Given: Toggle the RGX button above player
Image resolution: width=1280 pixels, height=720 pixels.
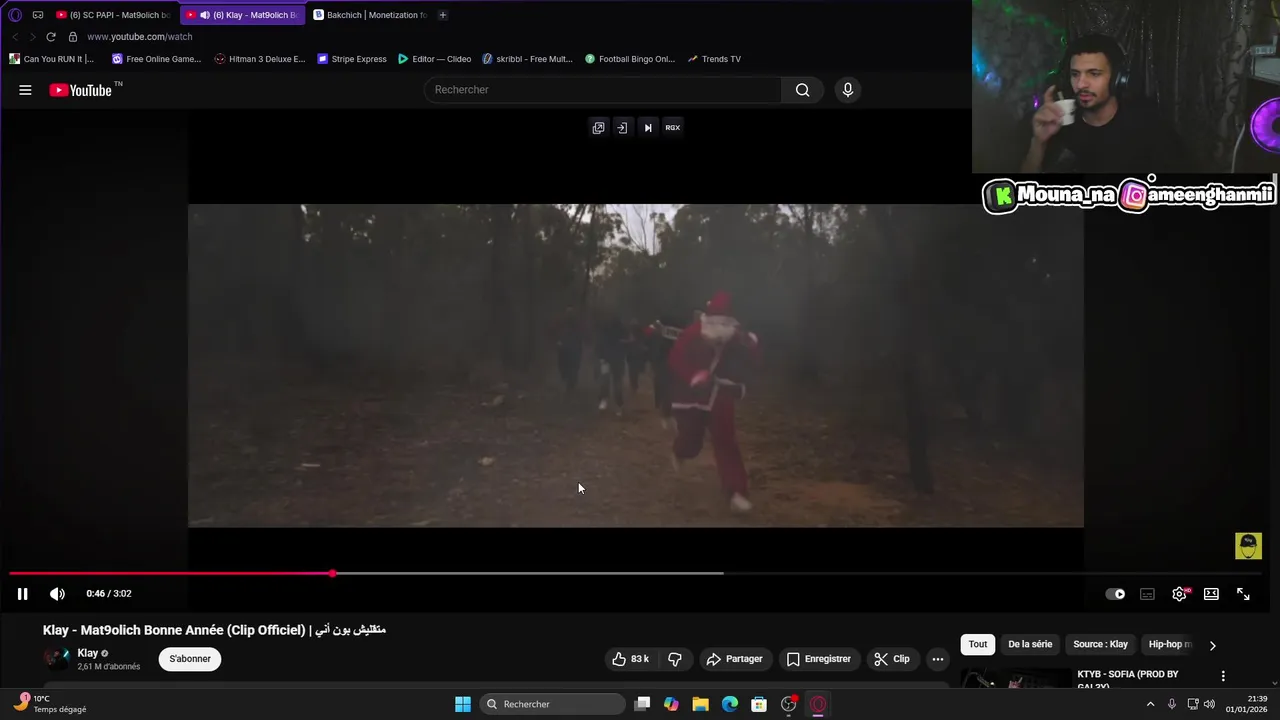Looking at the screenshot, I should [x=673, y=127].
